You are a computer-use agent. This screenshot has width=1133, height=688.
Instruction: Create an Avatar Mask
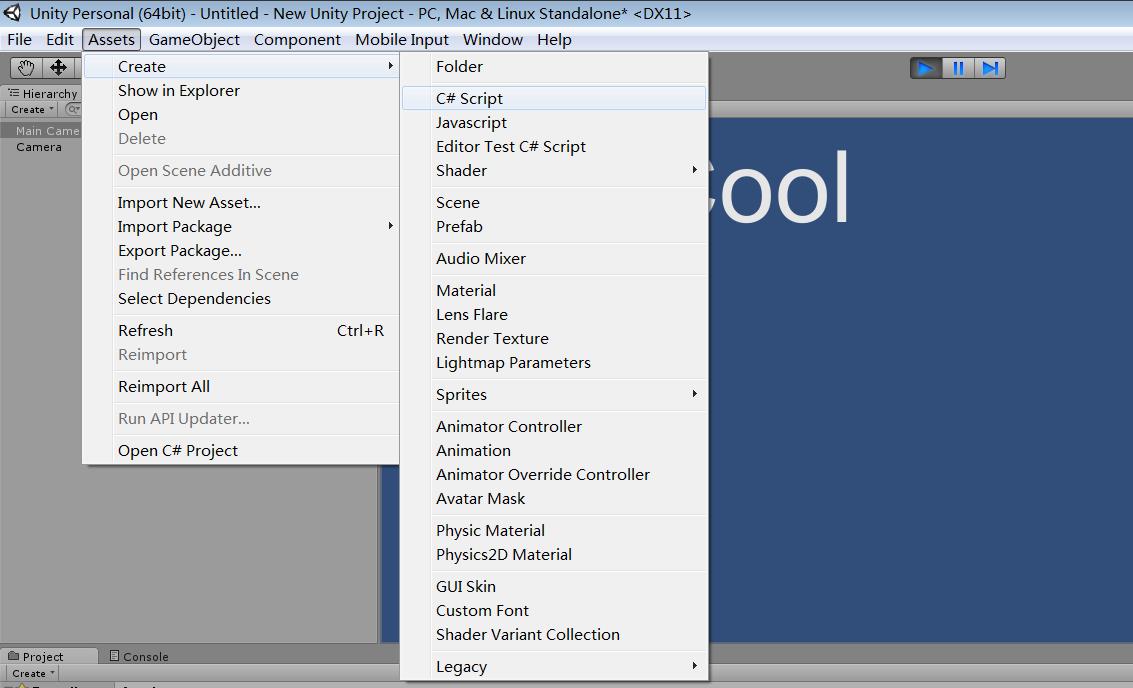point(553,499)
